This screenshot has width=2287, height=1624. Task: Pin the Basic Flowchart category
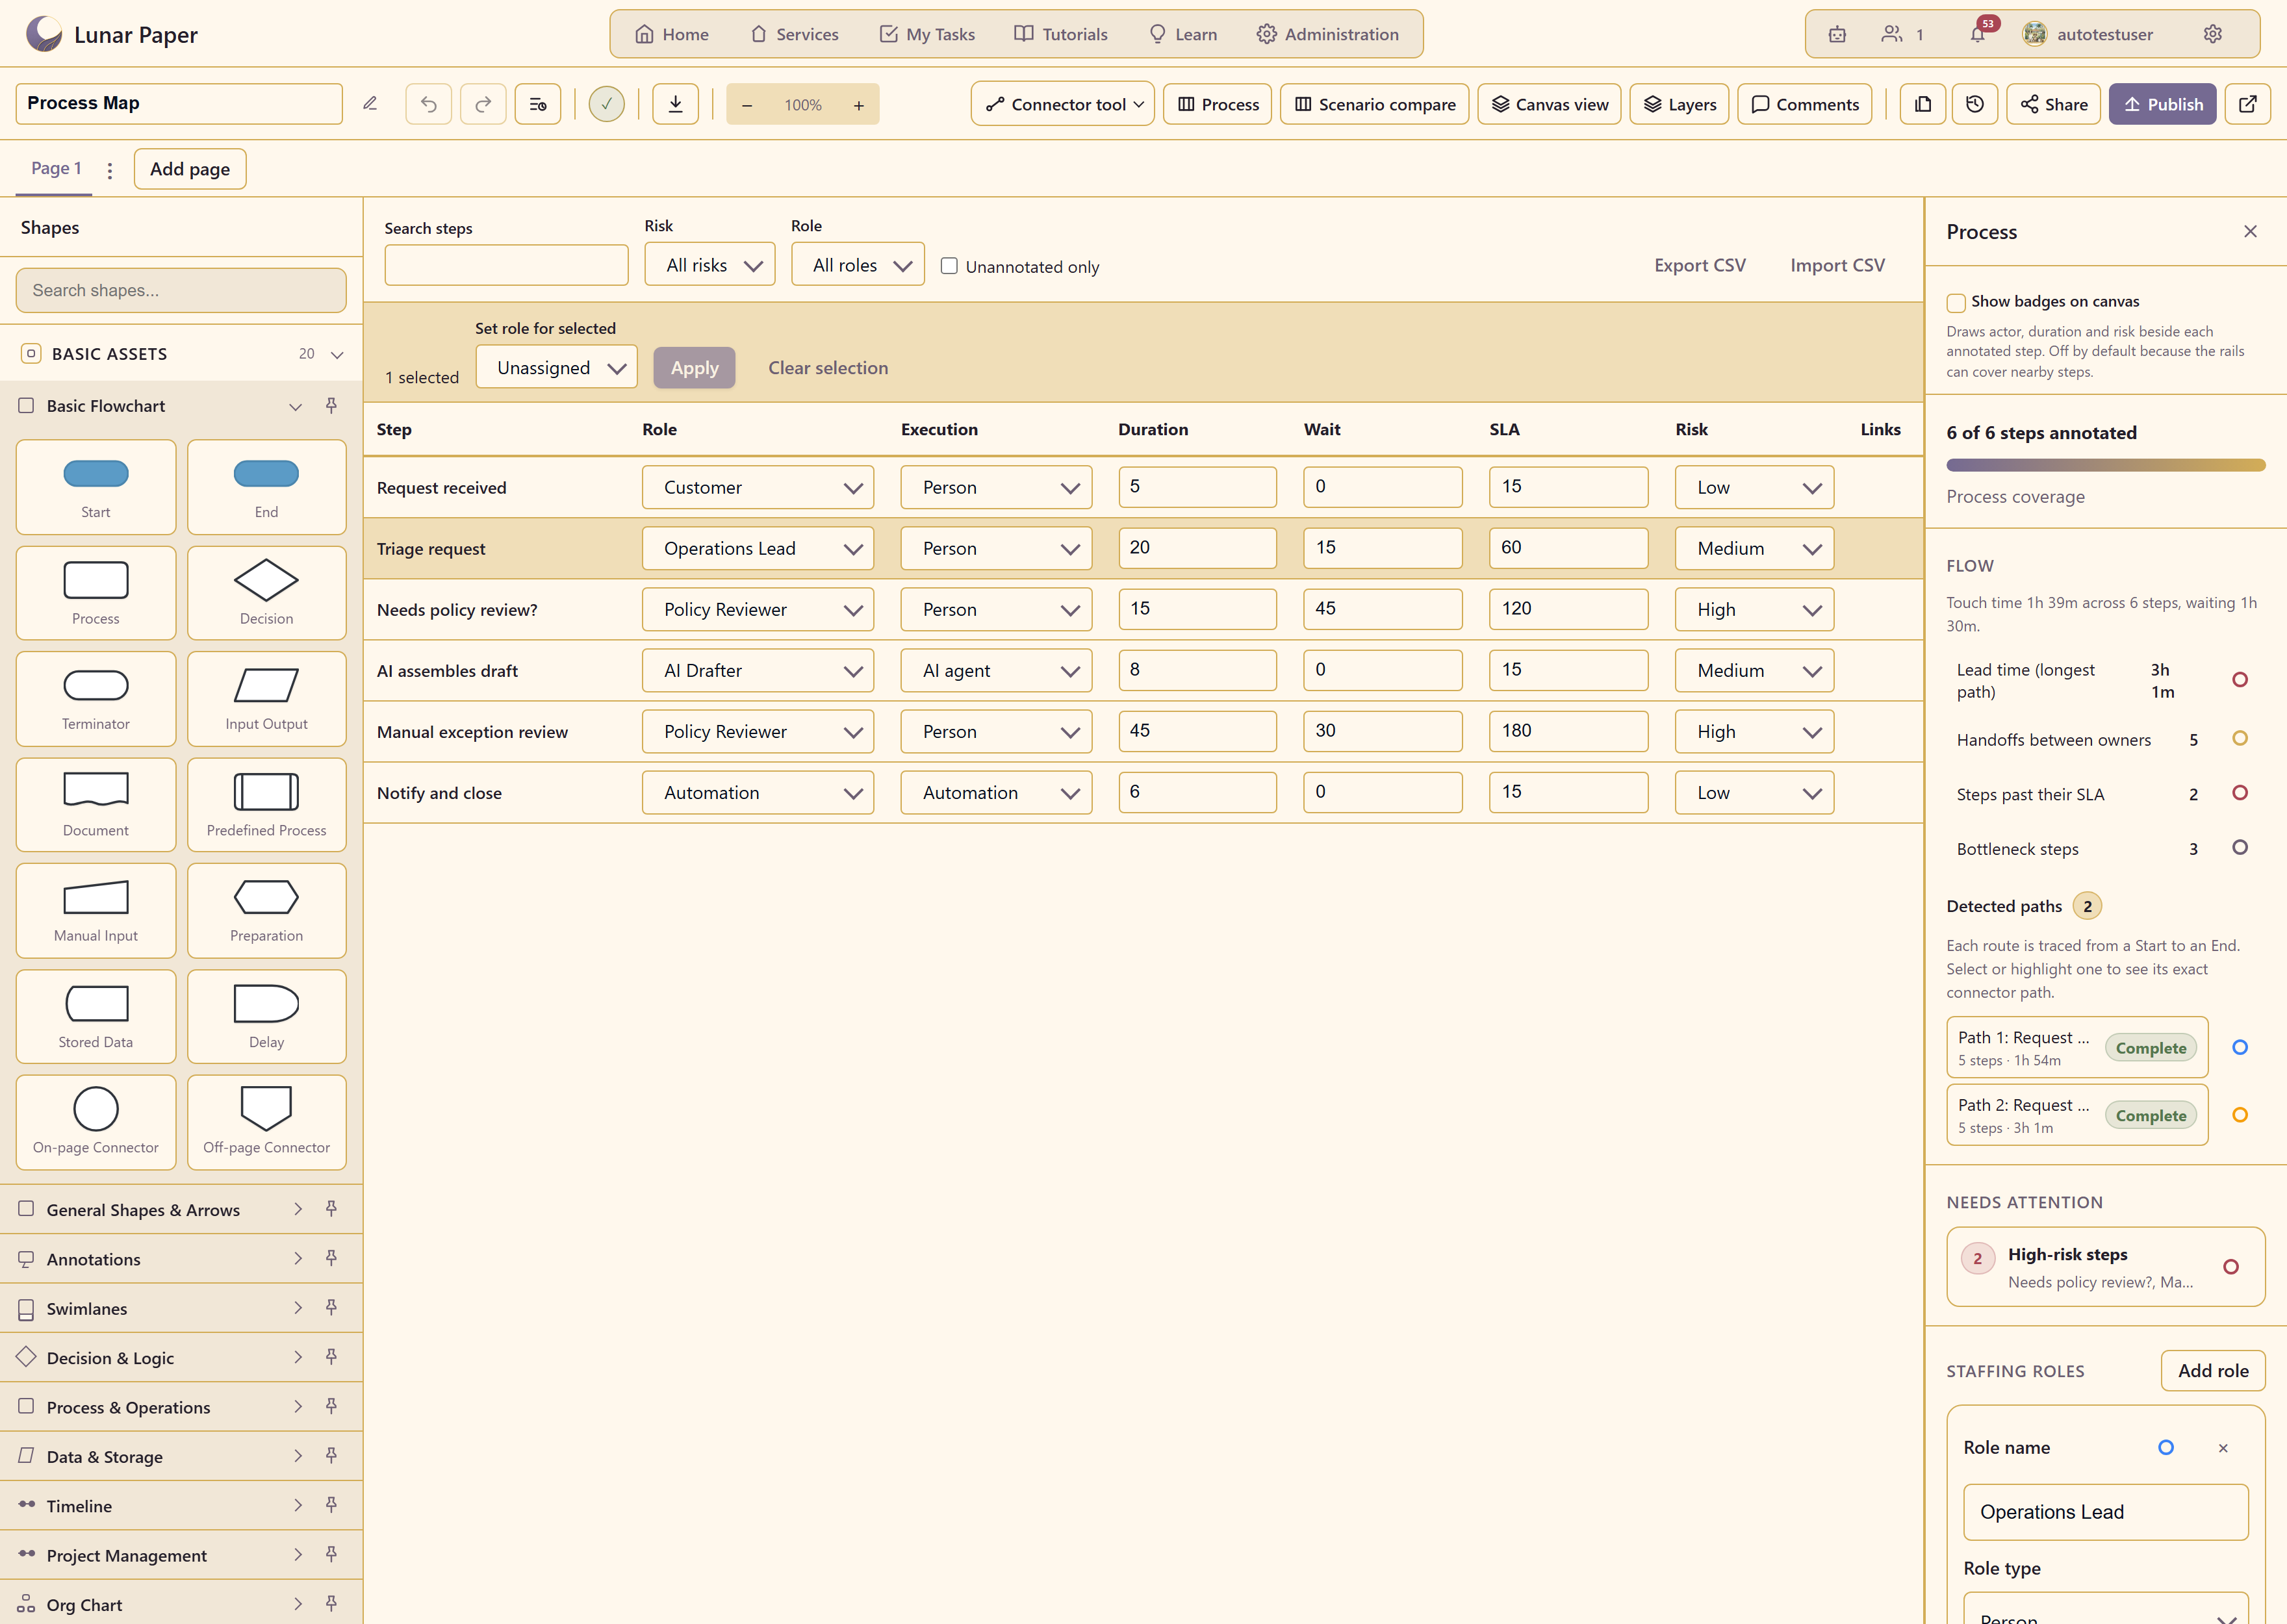coord(331,406)
